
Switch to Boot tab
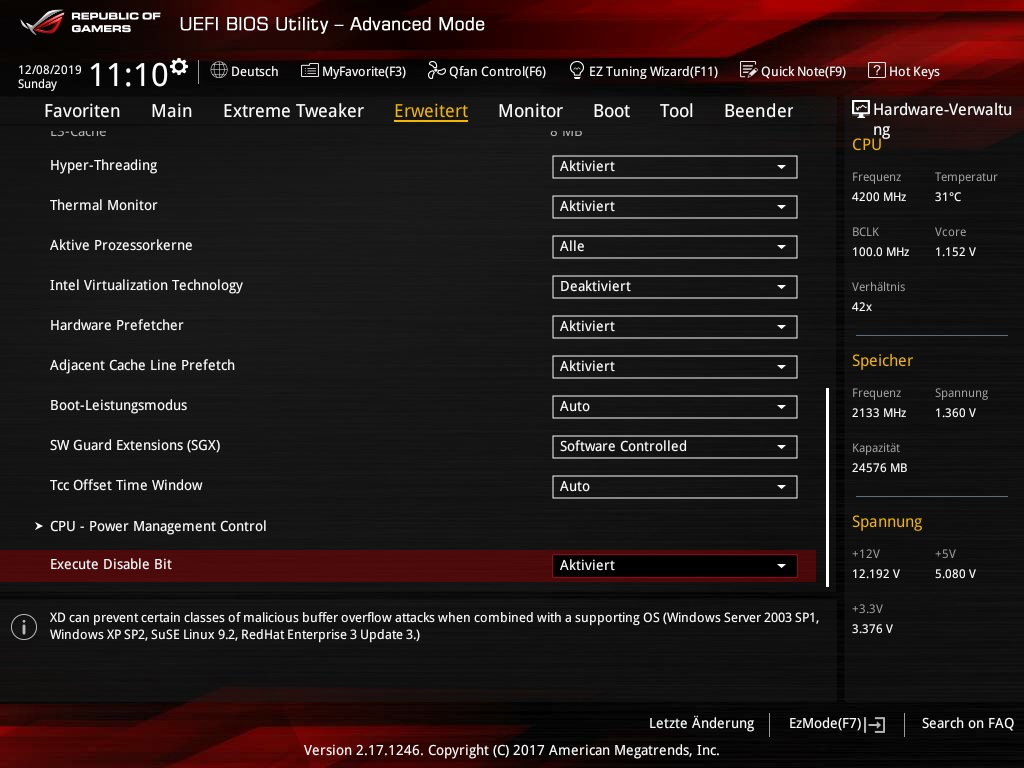tap(611, 110)
